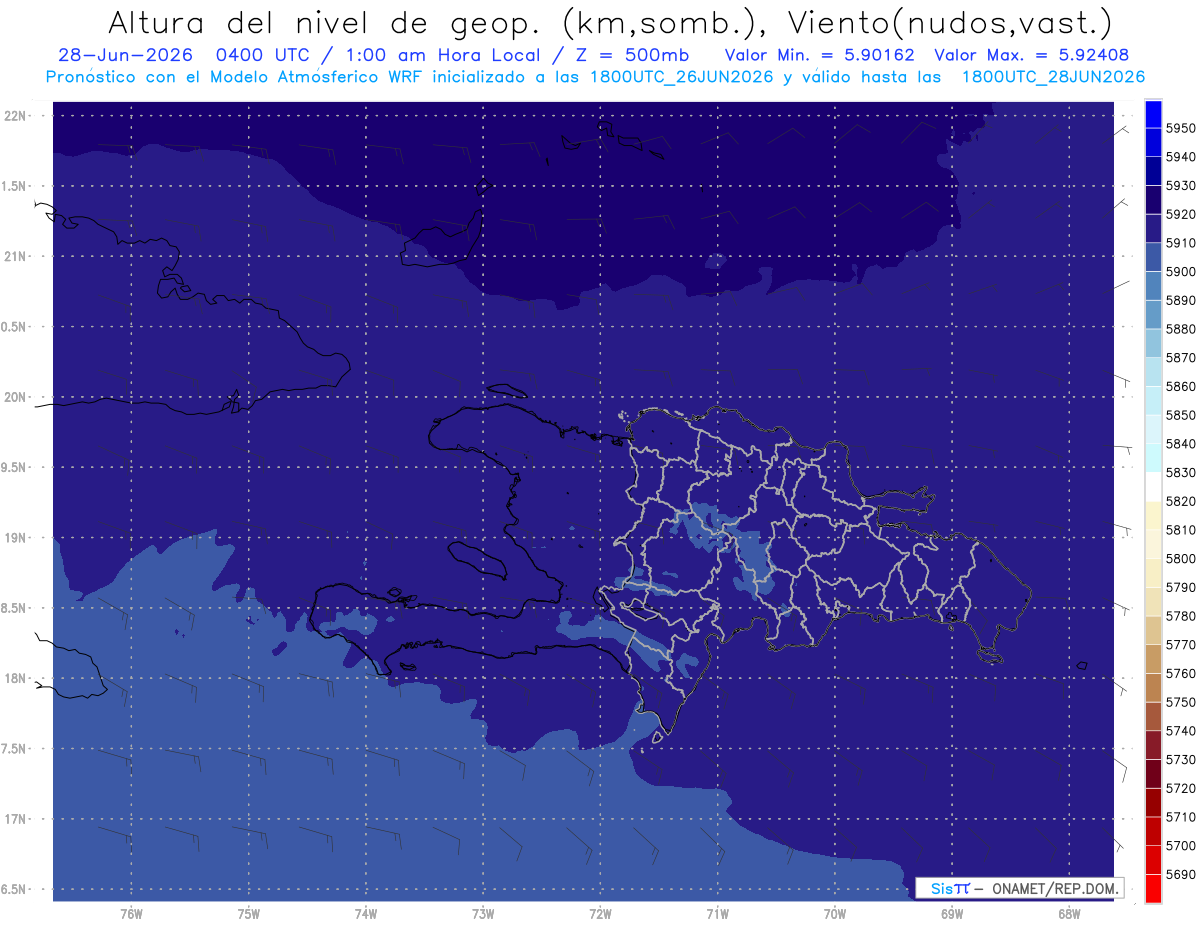This screenshot has height=927, width=1200.
Task: Click the 73W longitude label
Action: click(x=483, y=914)
